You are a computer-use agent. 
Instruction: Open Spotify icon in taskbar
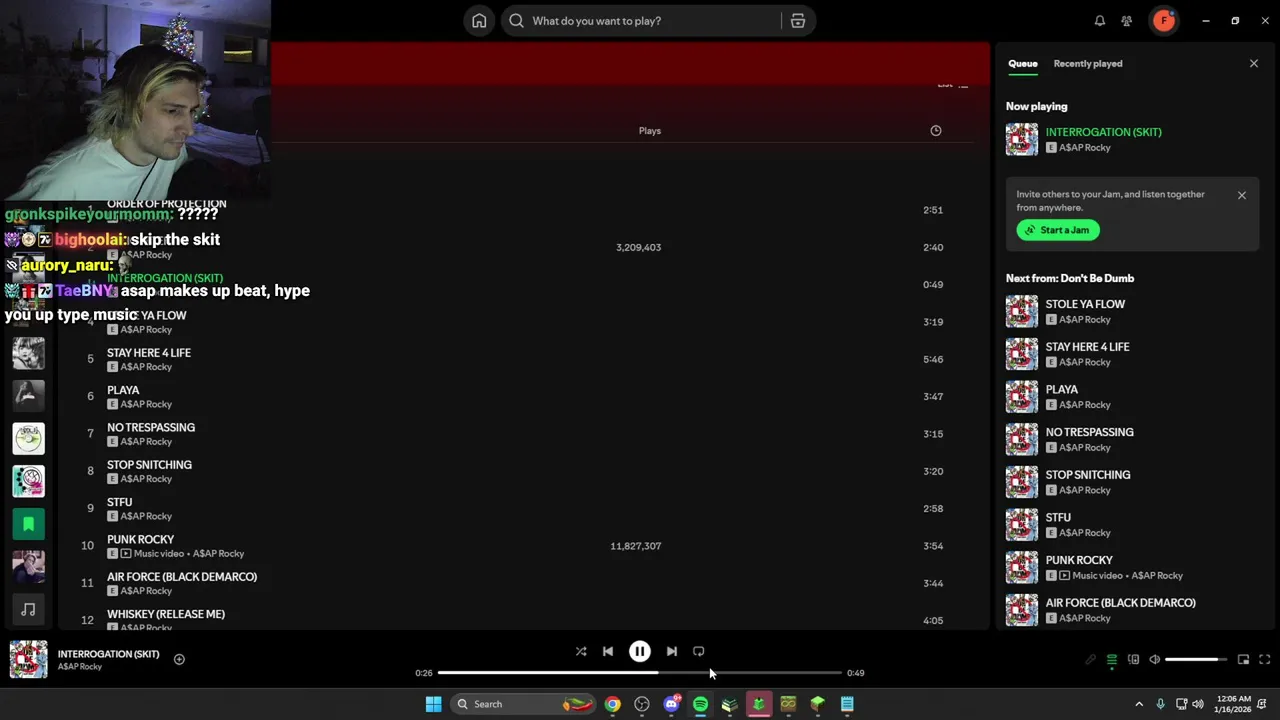tap(700, 704)
